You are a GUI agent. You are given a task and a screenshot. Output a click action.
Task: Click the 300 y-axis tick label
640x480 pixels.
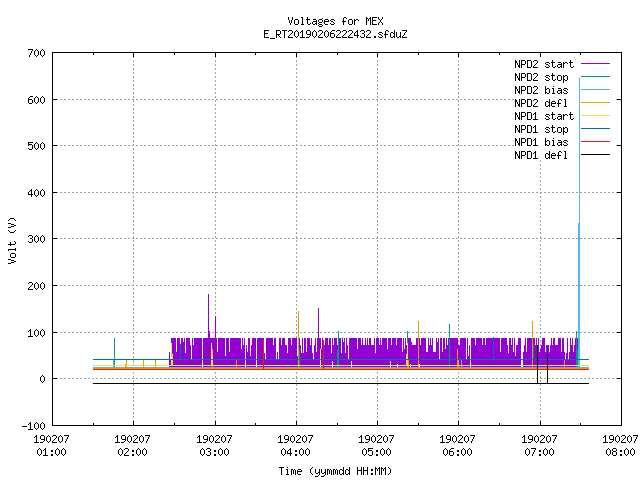coord(37,239)
